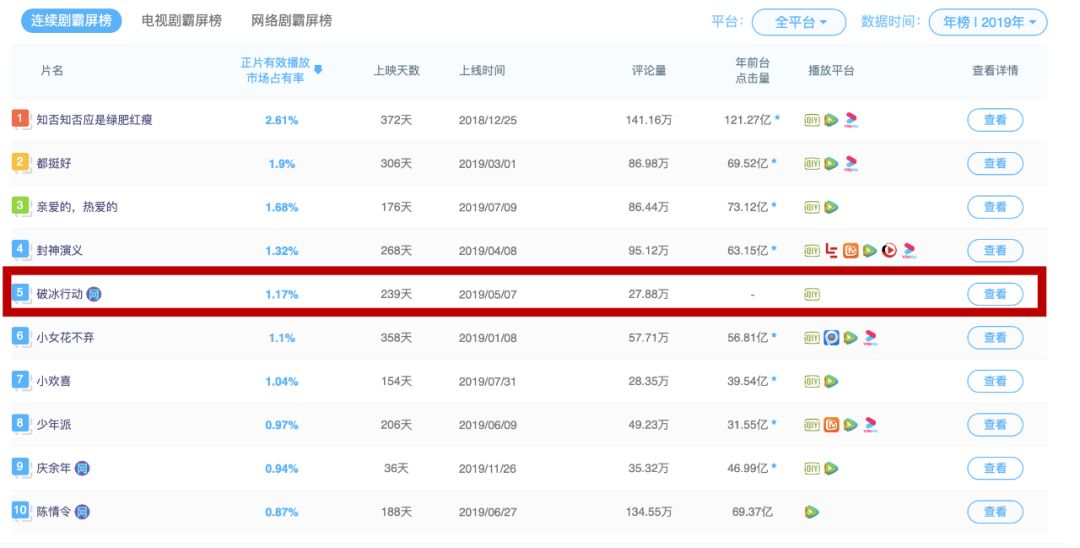The width and height of the screenshot is (1080, 548).
Task: Click the rank 1 badge for 知否知否应是绿肥红瘦
Action: 20,119
